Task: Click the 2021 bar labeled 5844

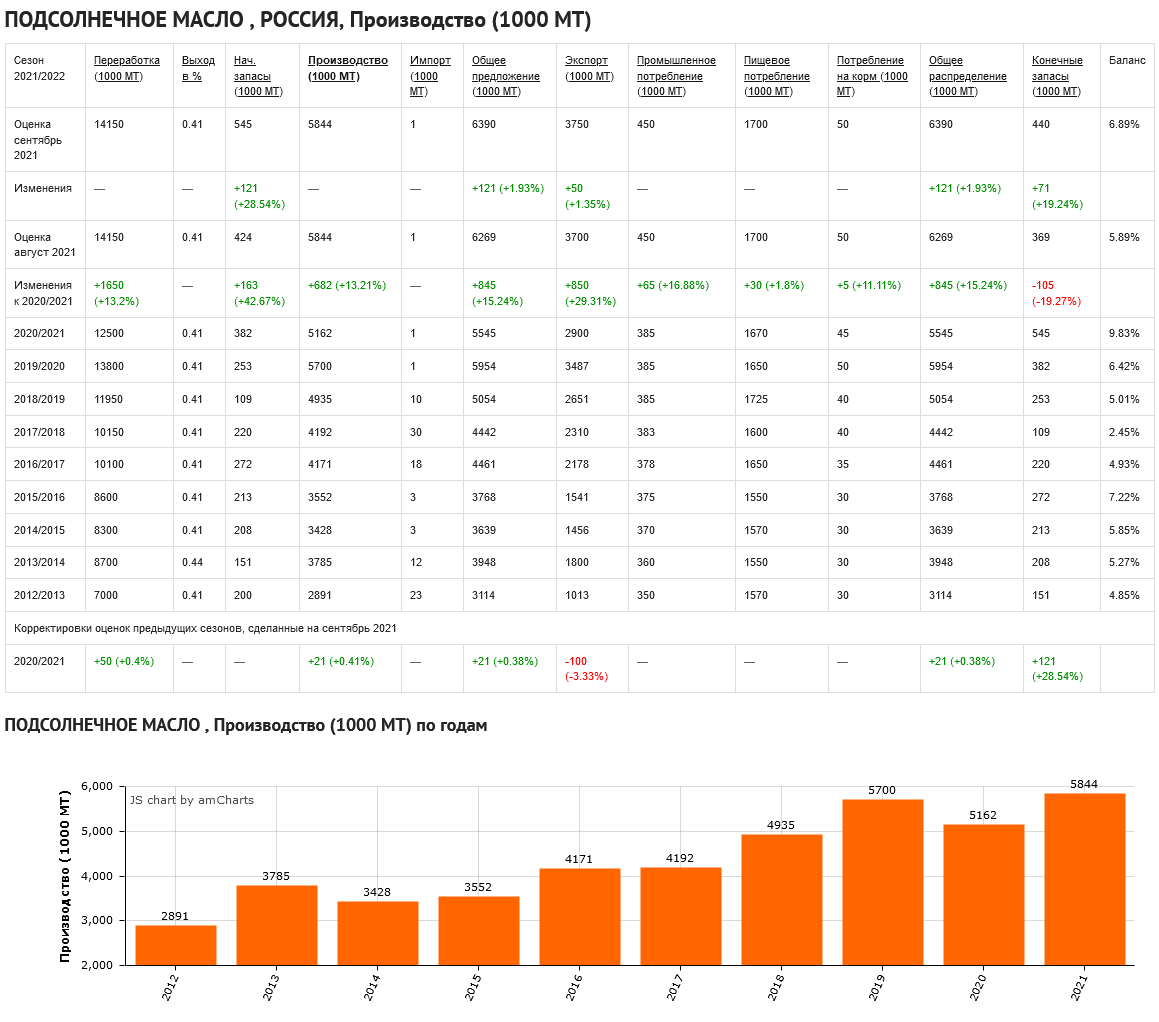Action: [x=1084, y=879]
